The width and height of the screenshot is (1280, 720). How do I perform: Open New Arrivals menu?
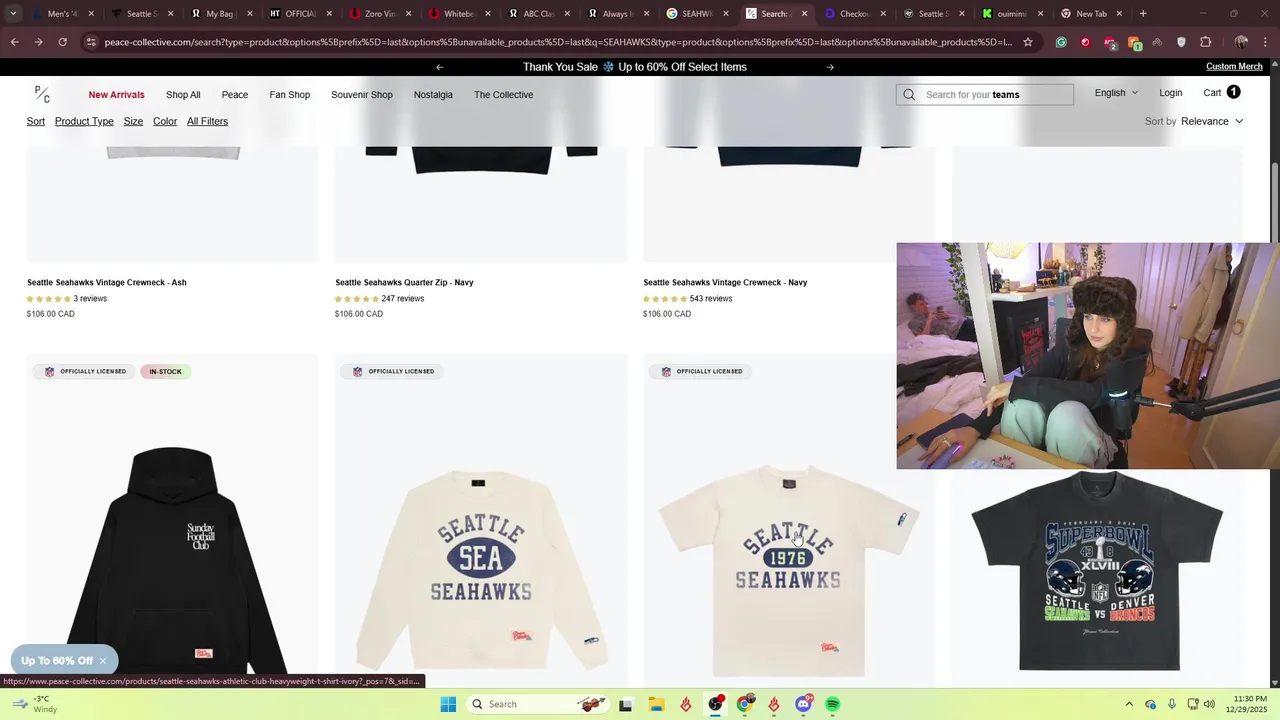coord(116,95)
